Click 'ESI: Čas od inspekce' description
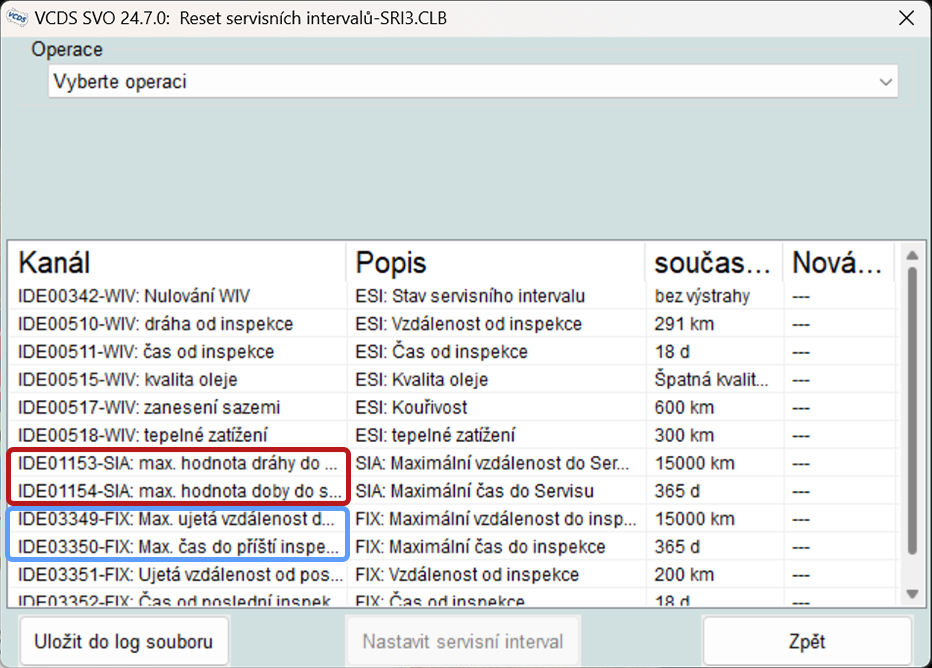 coord(441,352)
